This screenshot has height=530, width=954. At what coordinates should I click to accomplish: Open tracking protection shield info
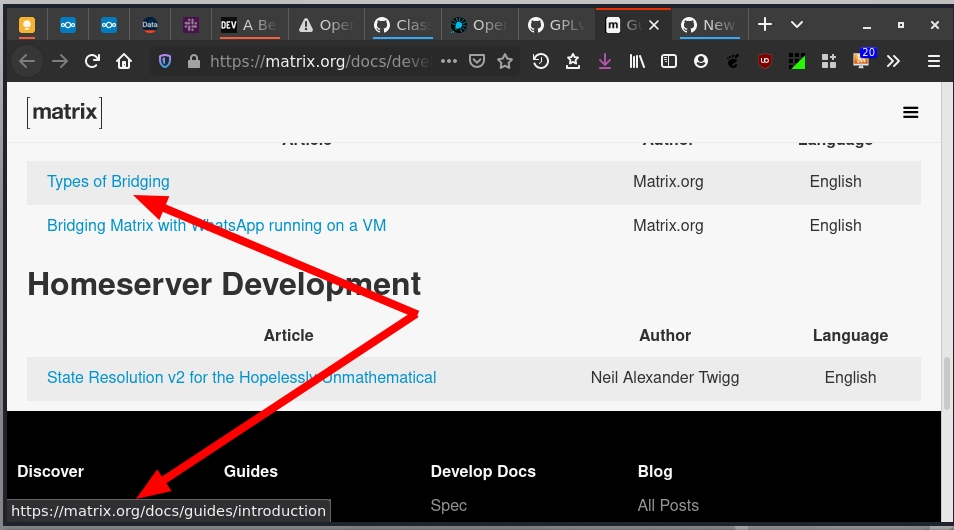click(x=165, y=61)
